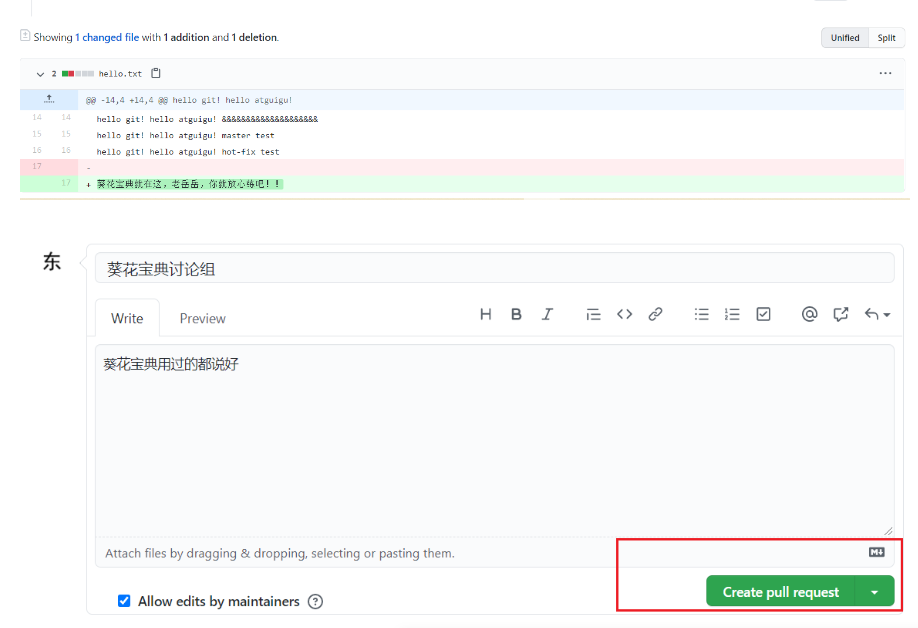This screenshot has height=628, width=918.
Task: Open Create pull request dropdown arrow
Action: tap(875, 592)
